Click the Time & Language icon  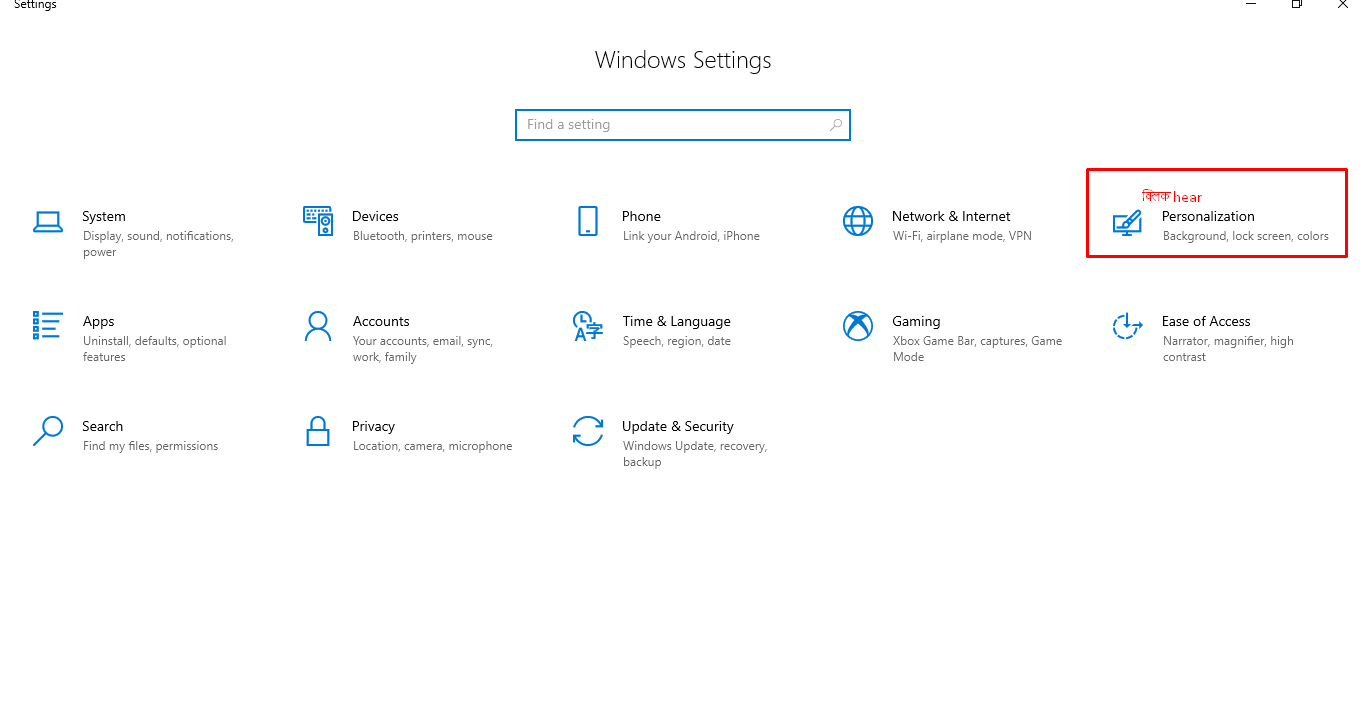pyautogui.click(x=588, y=326)
